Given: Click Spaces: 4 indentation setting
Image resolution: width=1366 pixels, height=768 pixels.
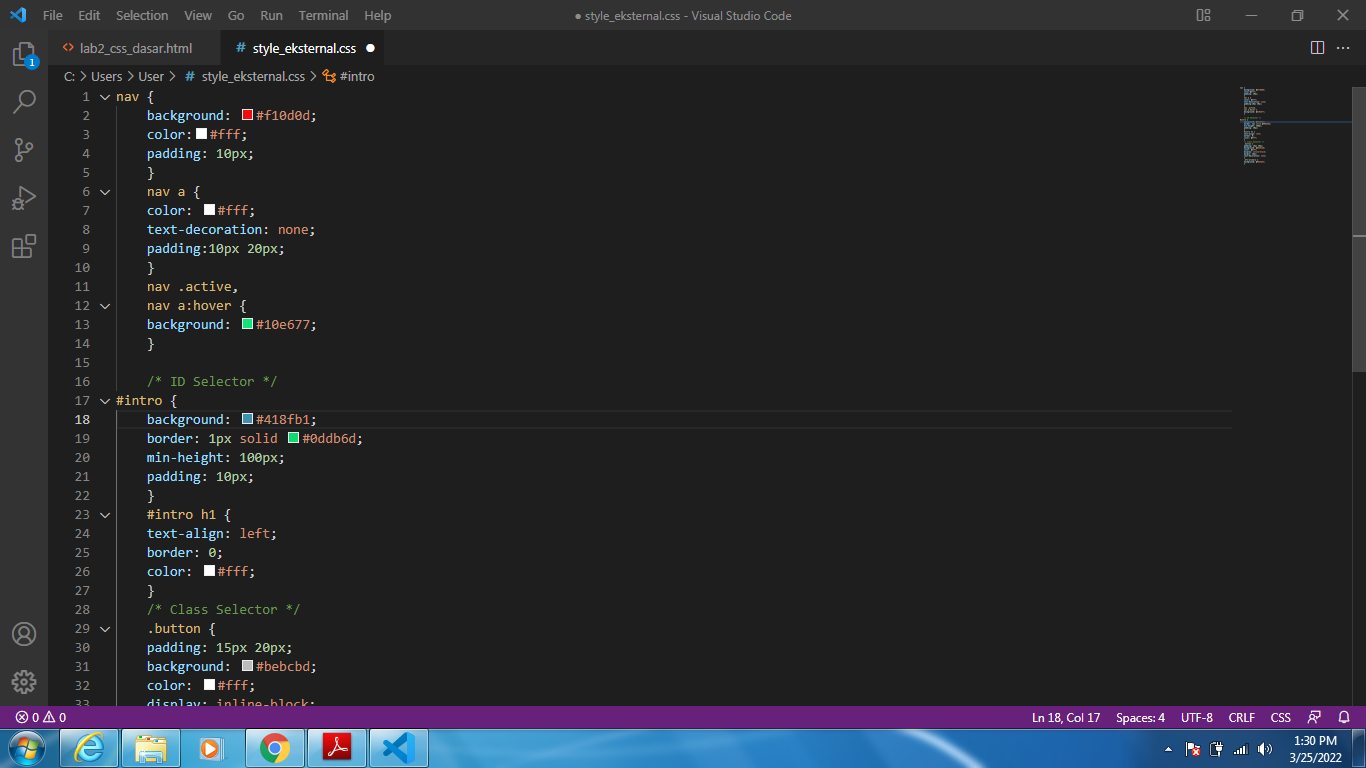Looking at the screenshot, I should [x=1140, y=717].
